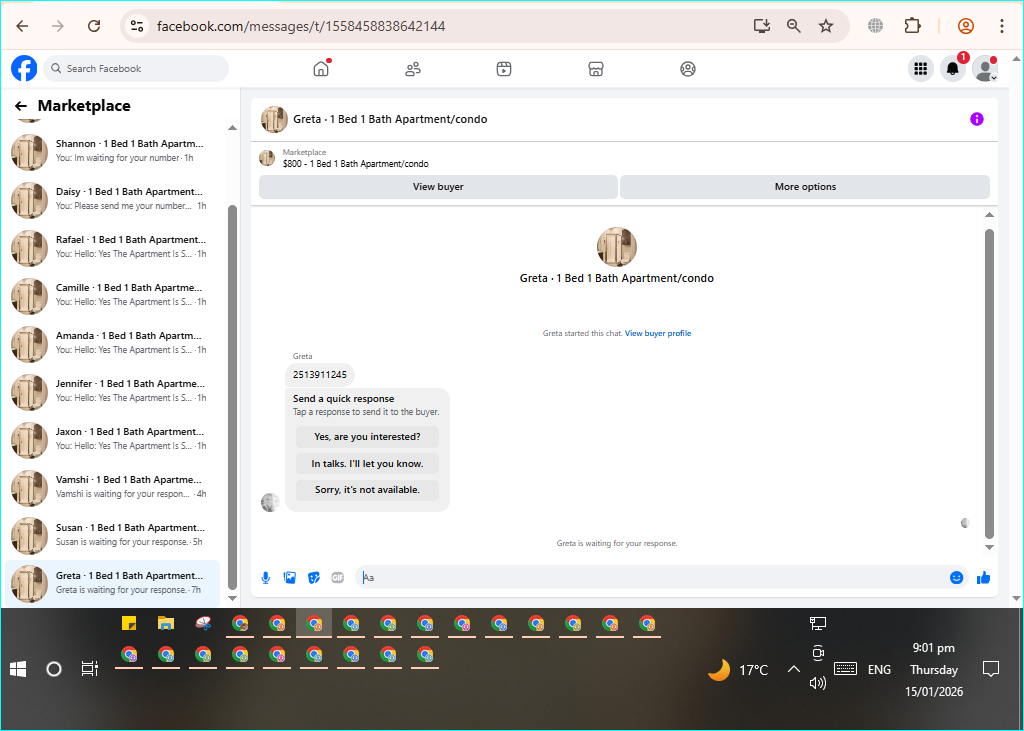Click the sticker picker icon

point(314,577)
